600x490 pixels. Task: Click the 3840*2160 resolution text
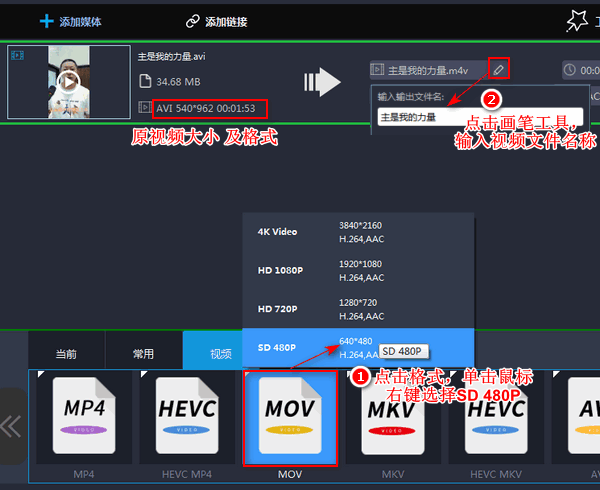coord(360,226)
